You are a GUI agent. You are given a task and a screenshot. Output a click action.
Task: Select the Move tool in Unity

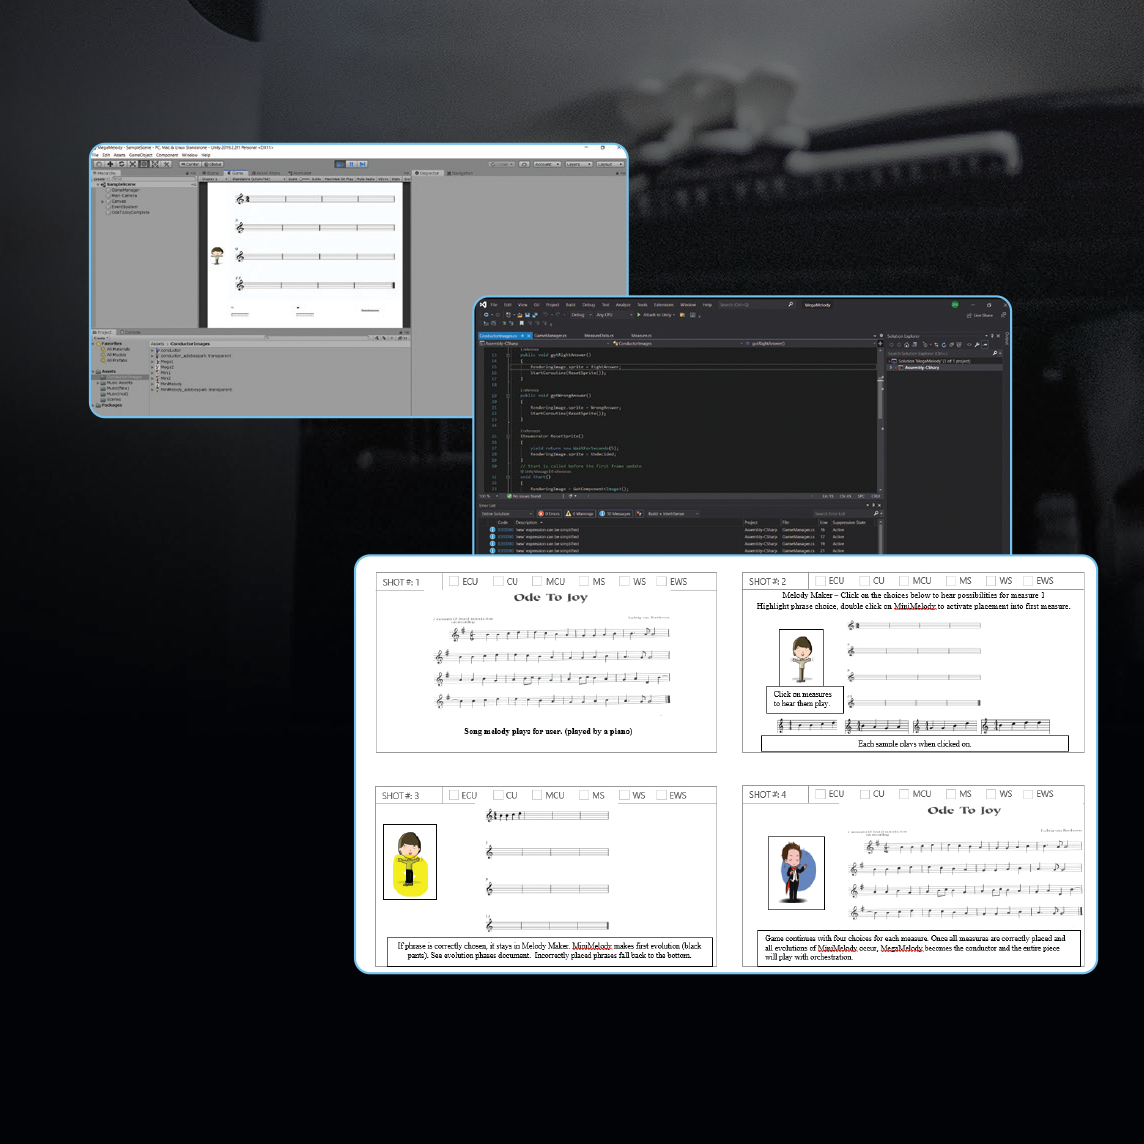[x=110, y=164]
